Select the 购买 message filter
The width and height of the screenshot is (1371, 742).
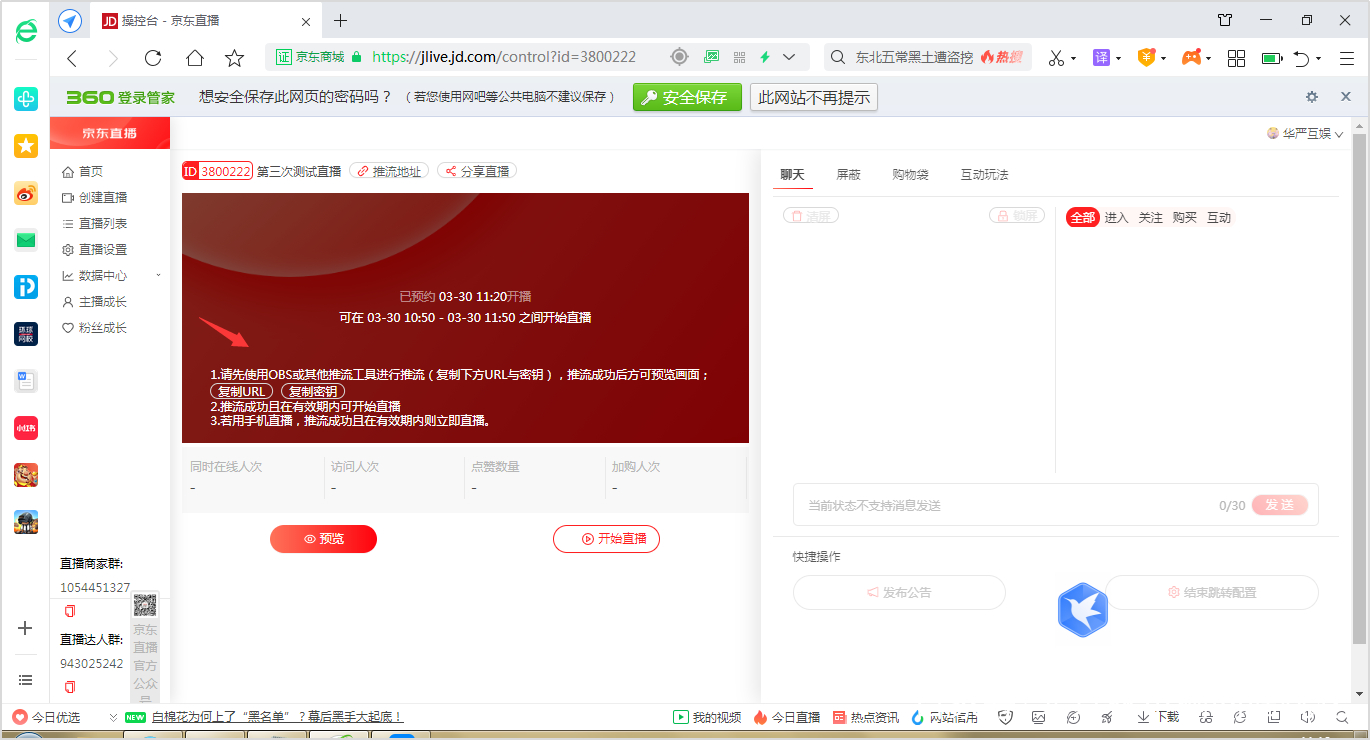coord(1184,217)
